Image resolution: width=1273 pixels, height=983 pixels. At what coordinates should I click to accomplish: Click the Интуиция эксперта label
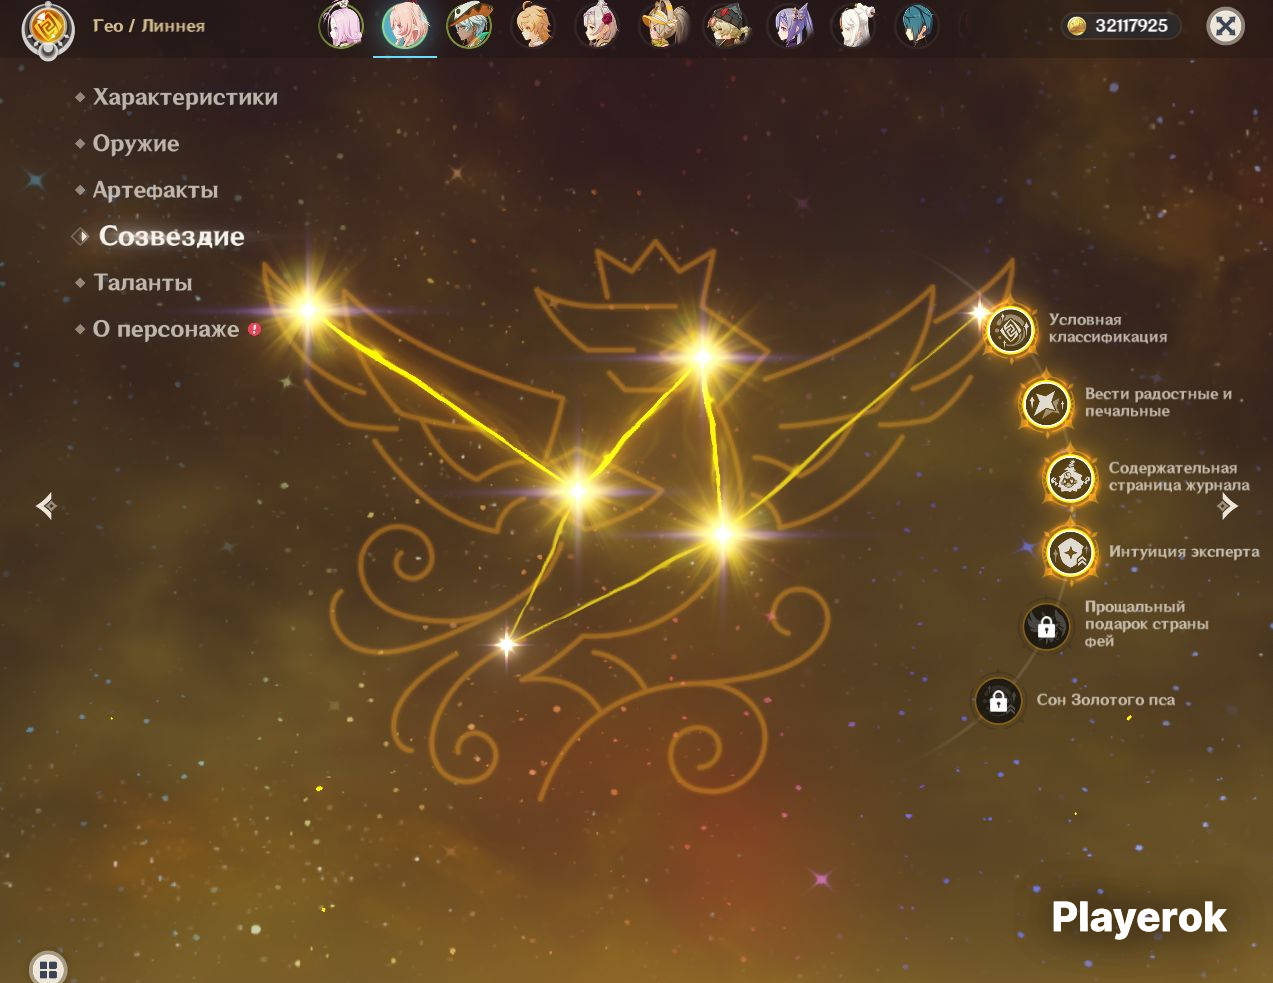1184,551
